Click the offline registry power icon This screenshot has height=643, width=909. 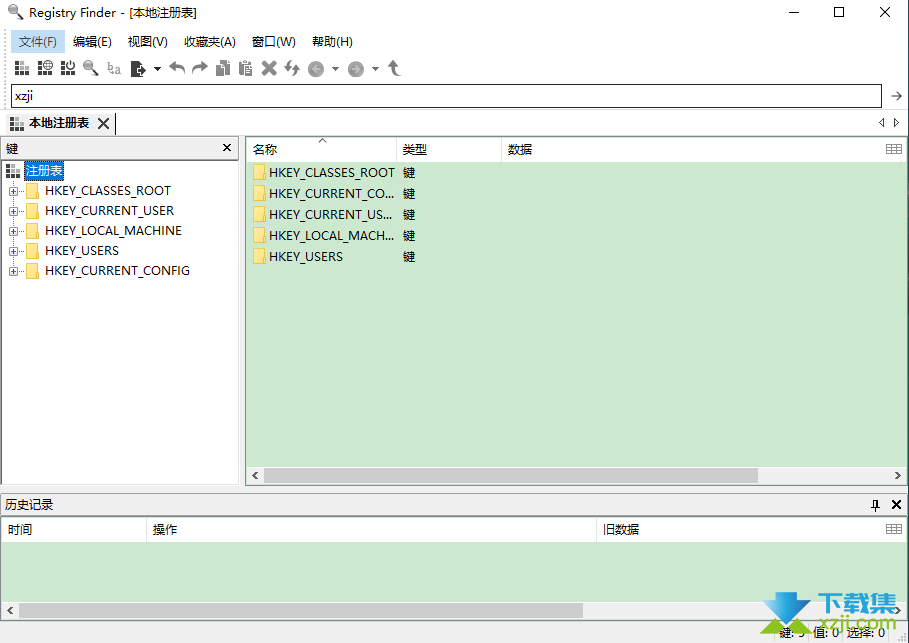pos(68,68)
